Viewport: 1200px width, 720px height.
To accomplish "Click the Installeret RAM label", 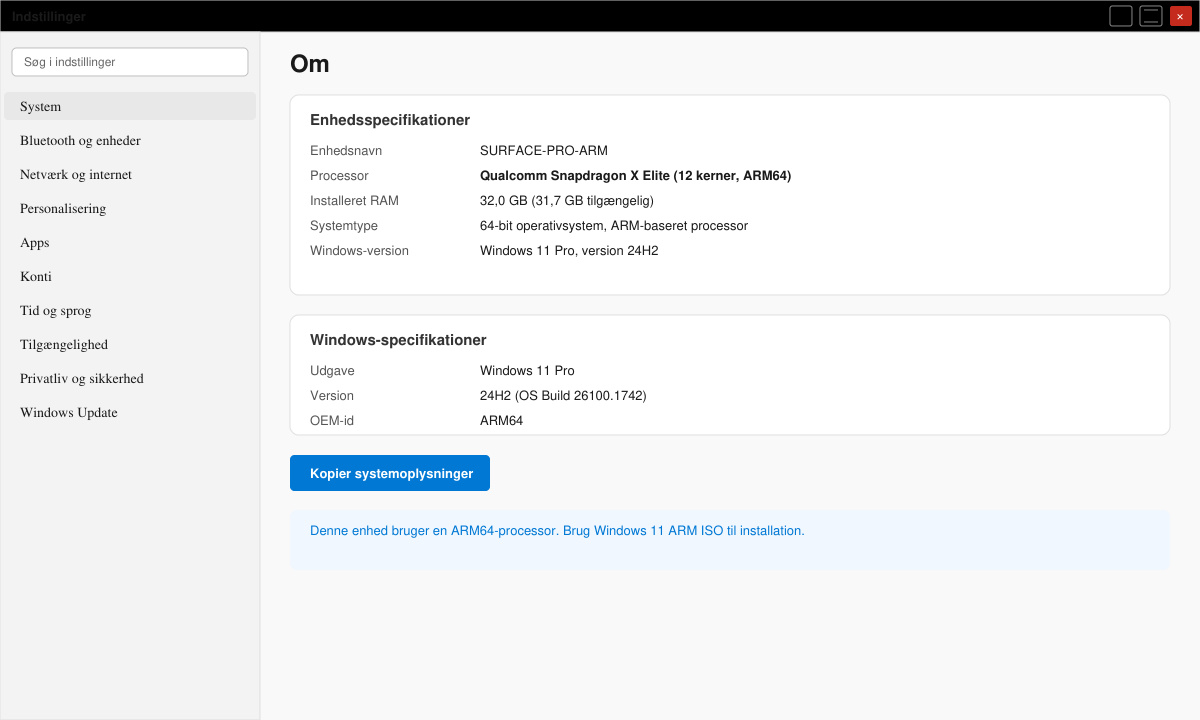I will (354, 201).
